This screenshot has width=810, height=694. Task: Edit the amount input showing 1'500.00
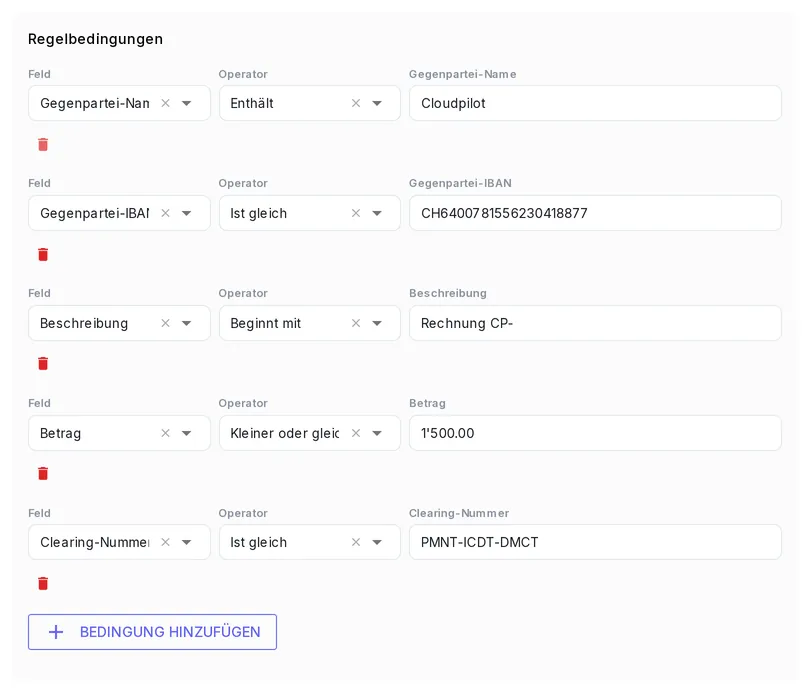click(595, 433)
